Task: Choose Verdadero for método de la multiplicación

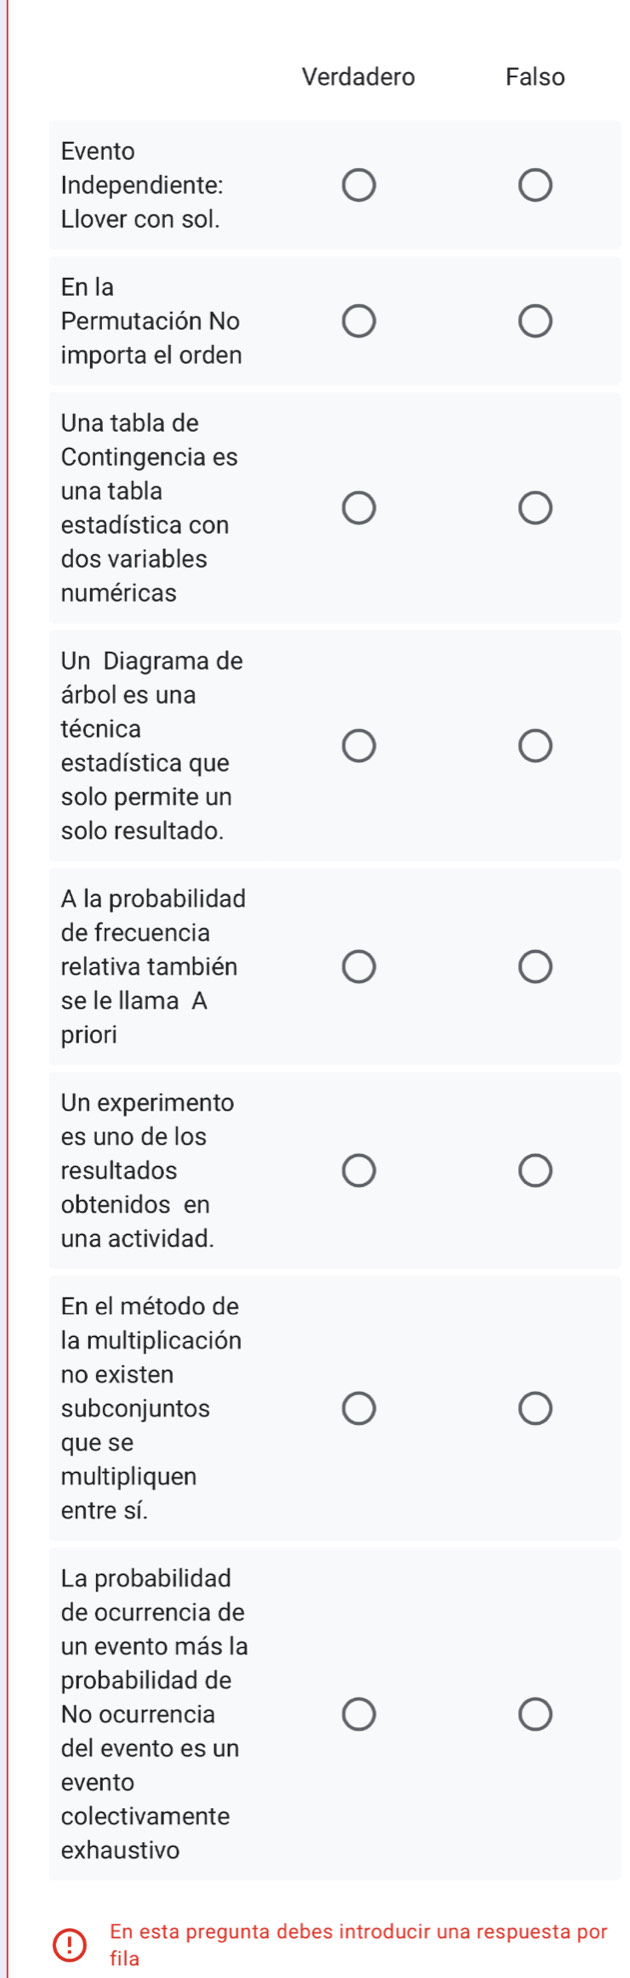Action: point(359,1409)
